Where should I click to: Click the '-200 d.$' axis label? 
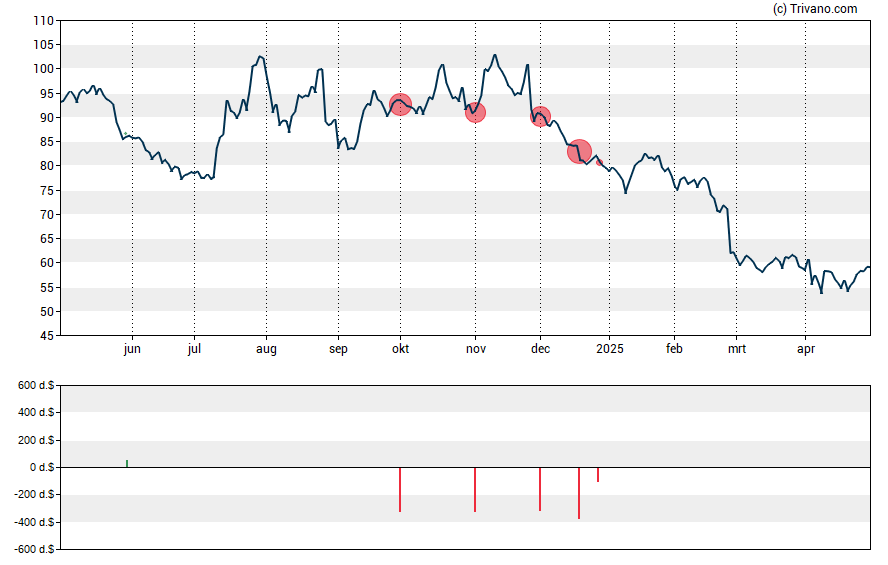point(35,495)
